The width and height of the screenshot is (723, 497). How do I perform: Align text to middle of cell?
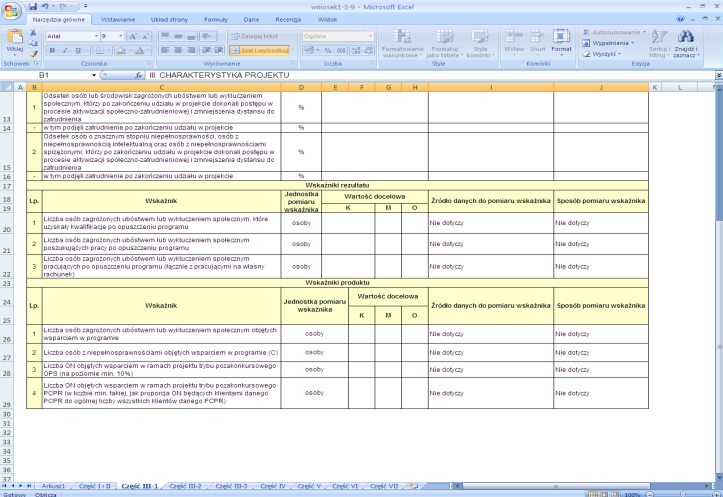click(178, 36)
